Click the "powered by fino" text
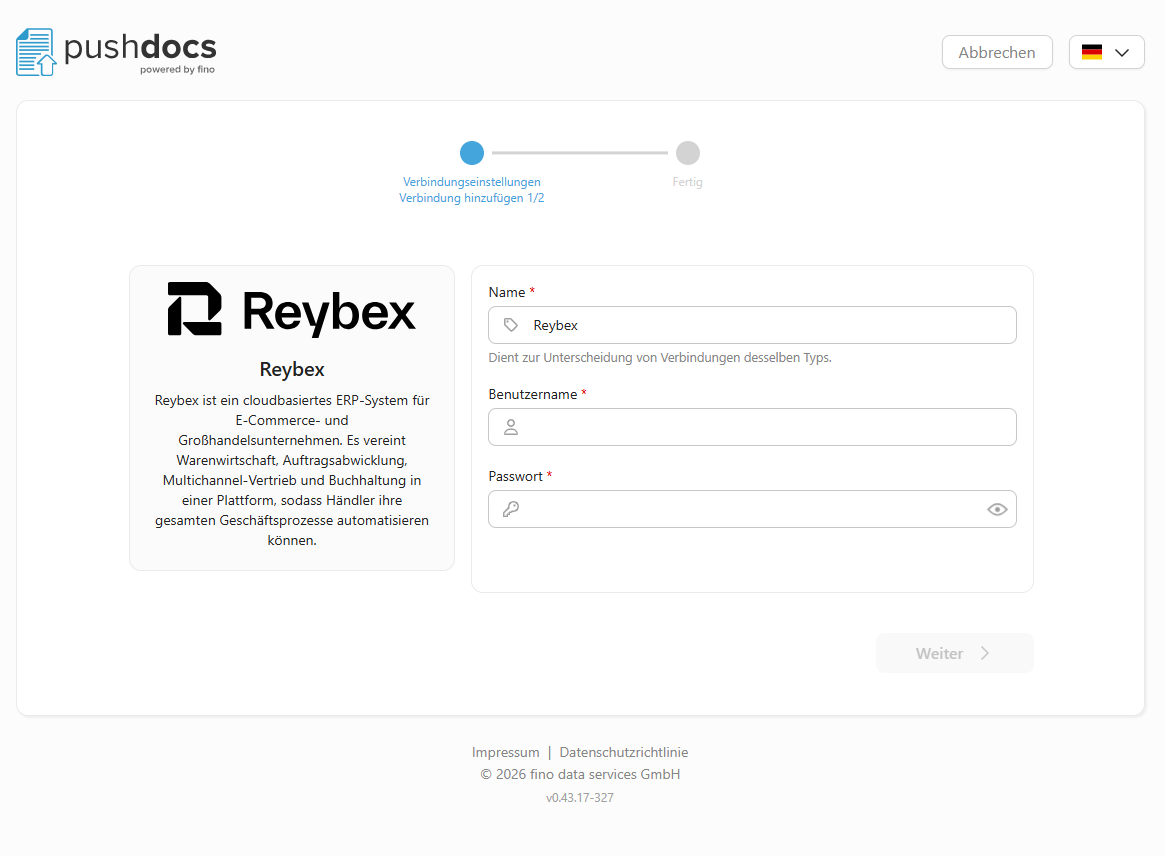The width and height of the screenshot is (1165, 856). 178,70
